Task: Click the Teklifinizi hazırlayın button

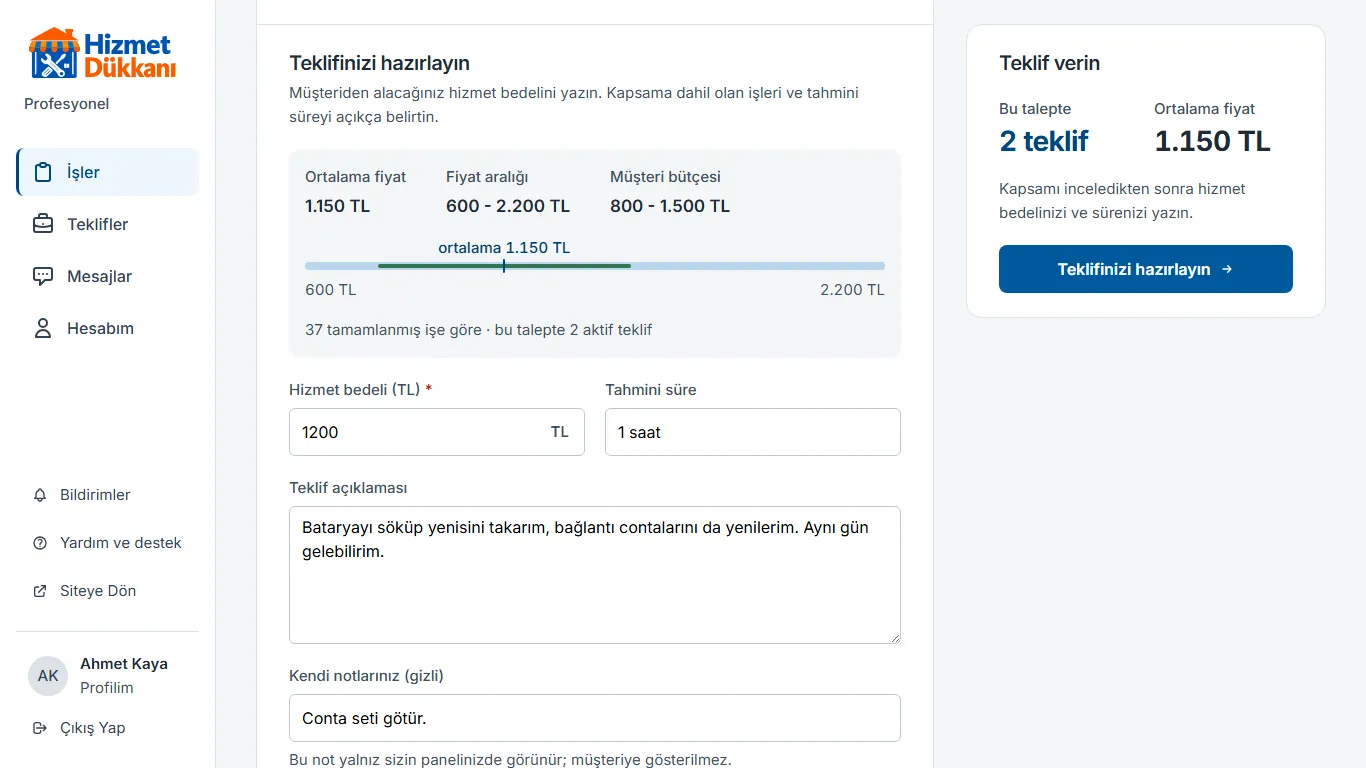Action: pos(1146,269)
